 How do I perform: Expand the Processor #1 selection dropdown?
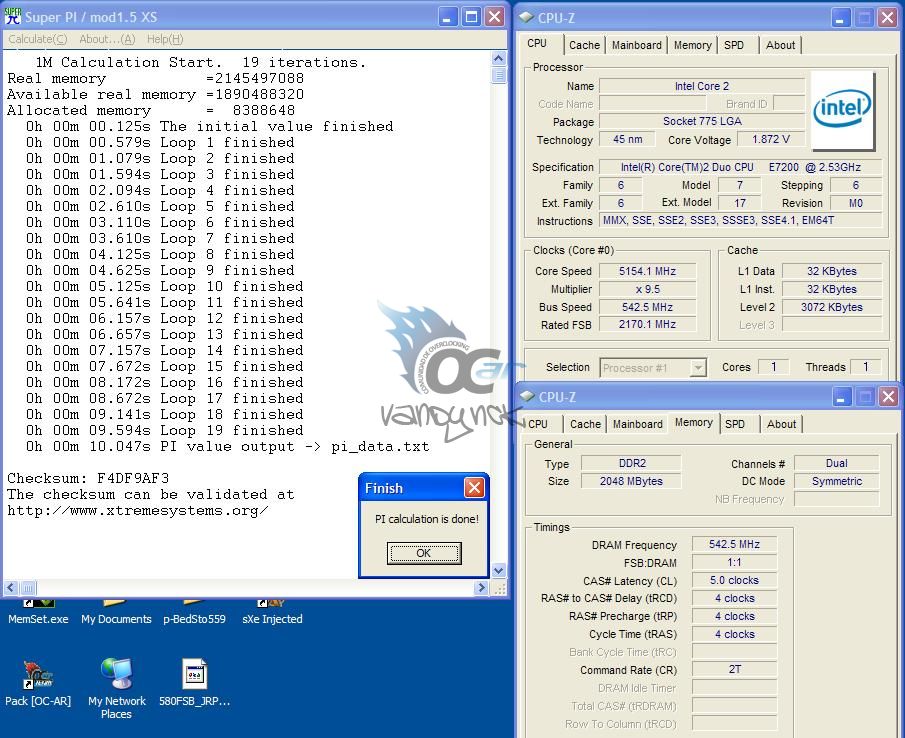point(698,368)
